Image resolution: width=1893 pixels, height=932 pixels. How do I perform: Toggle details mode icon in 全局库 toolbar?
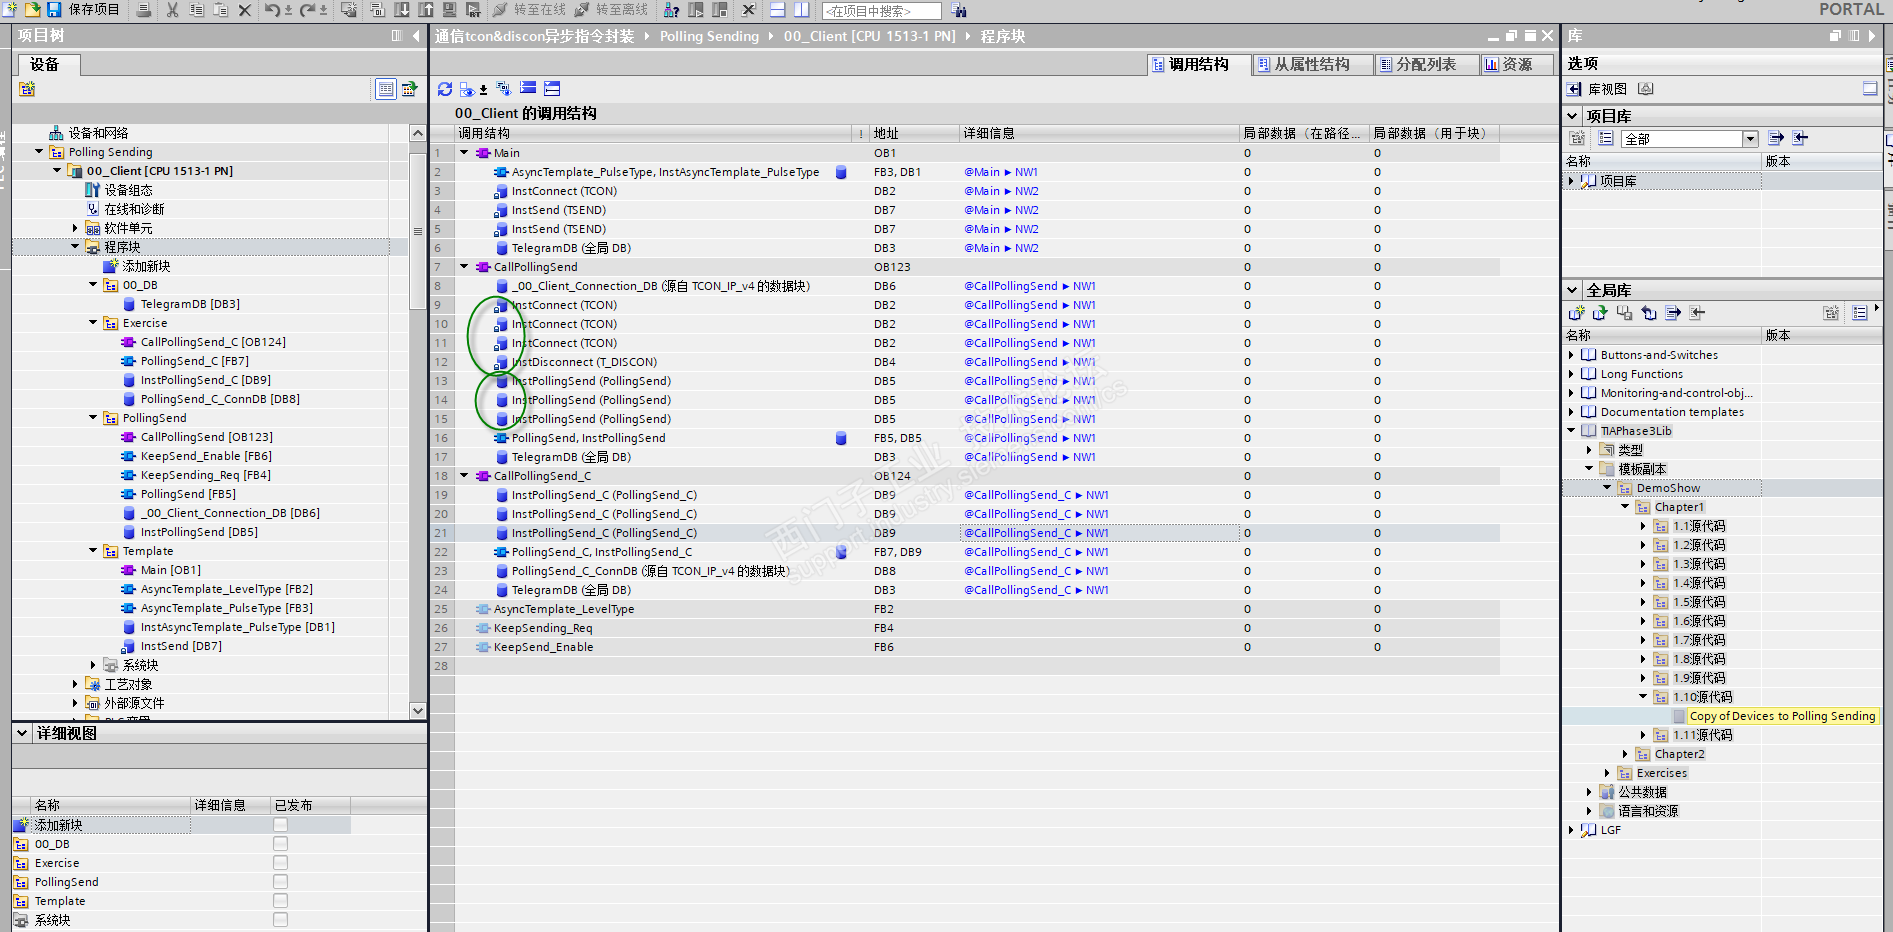pos(1860,313)
